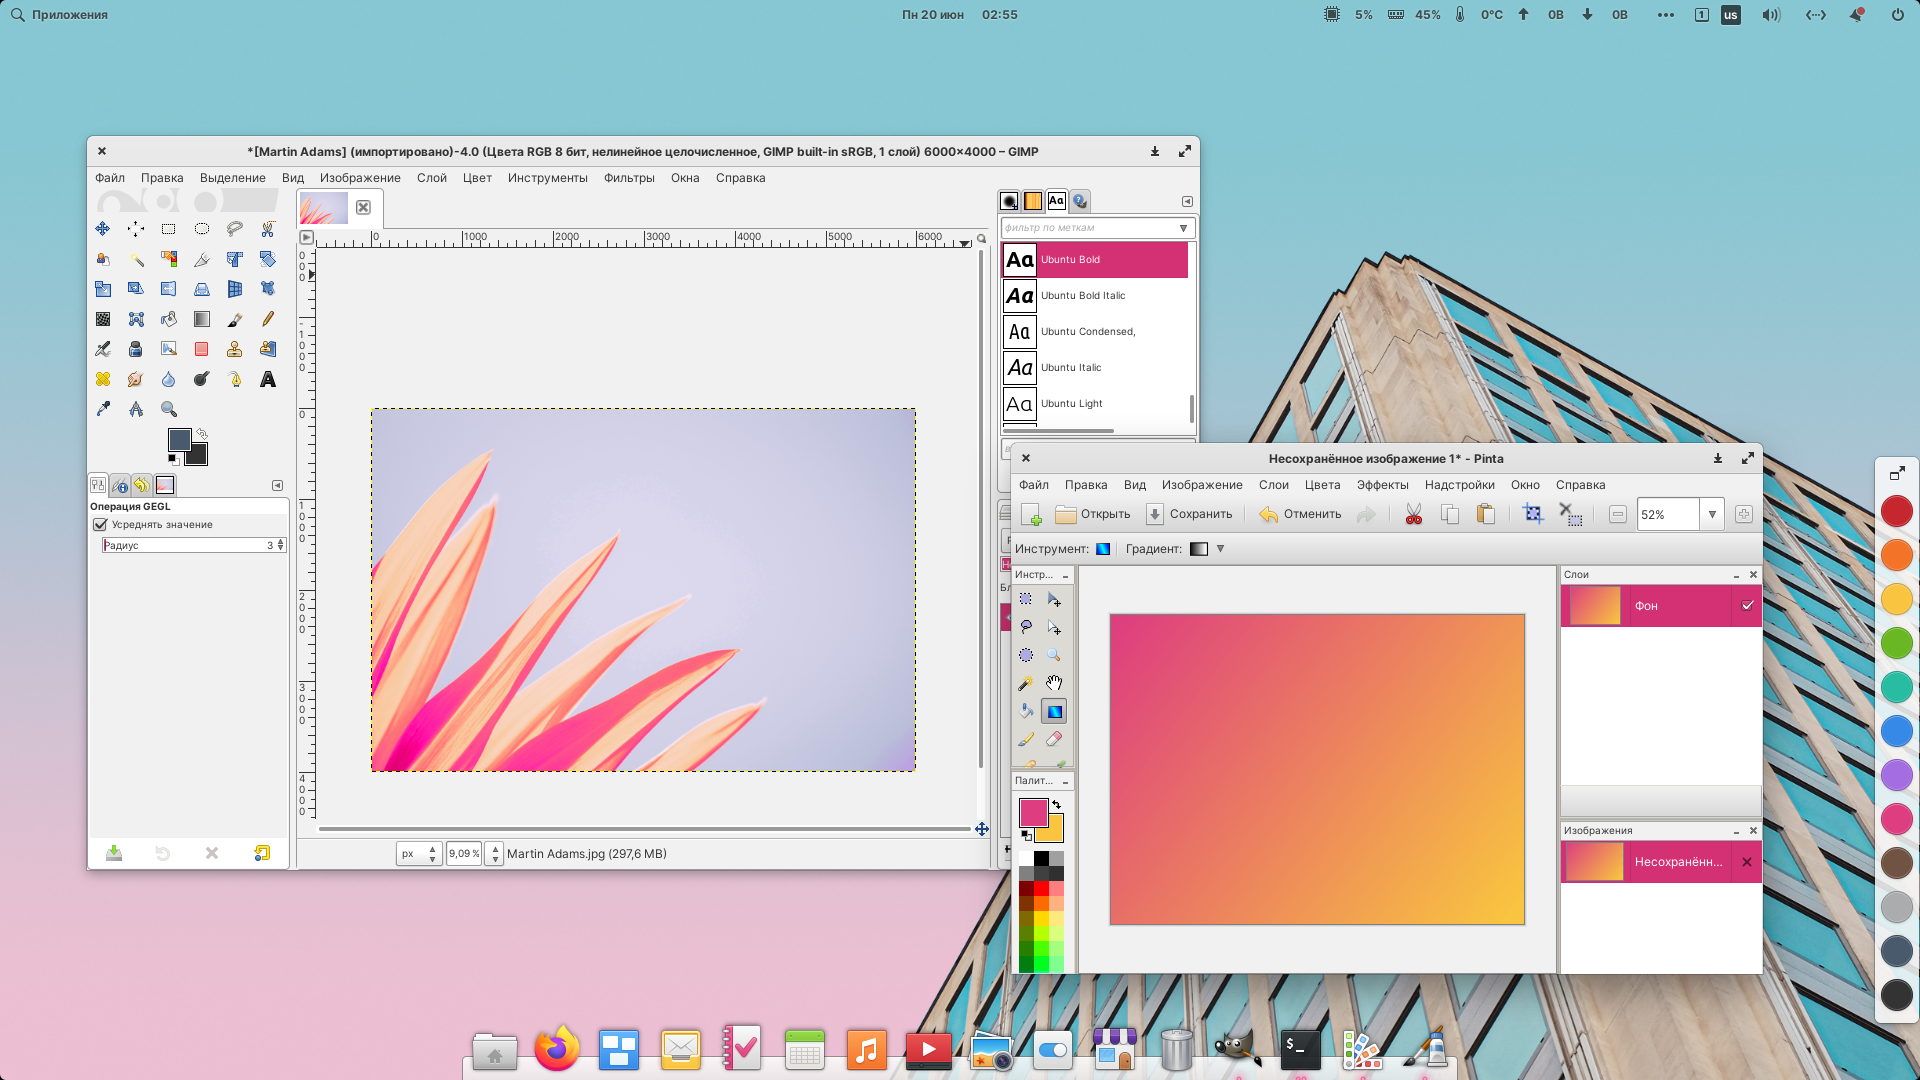Open the gradient type dropdown arrow
This screenshot has width=1920, height=1080.
pos(1220,549)
